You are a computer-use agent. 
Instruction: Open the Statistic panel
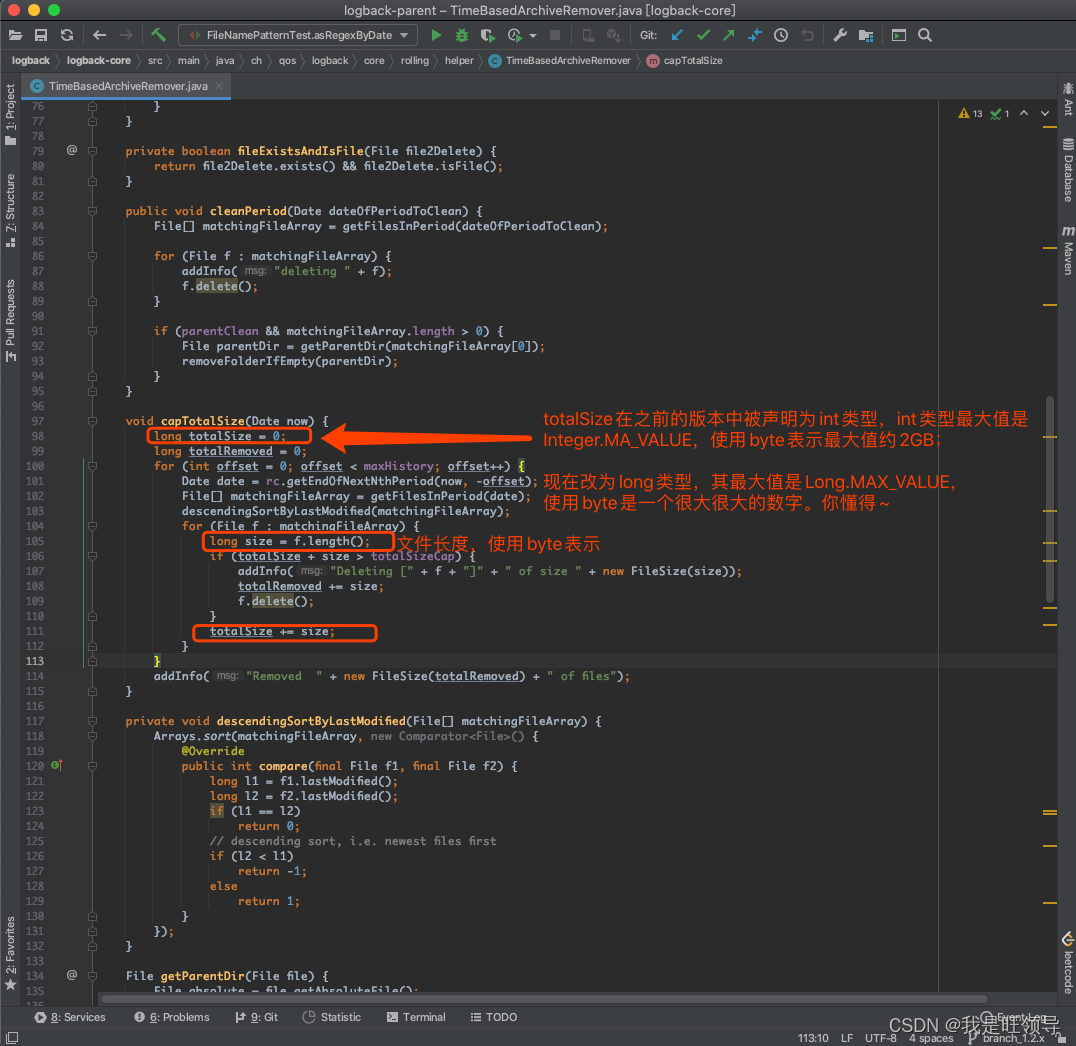(332, 1017)
